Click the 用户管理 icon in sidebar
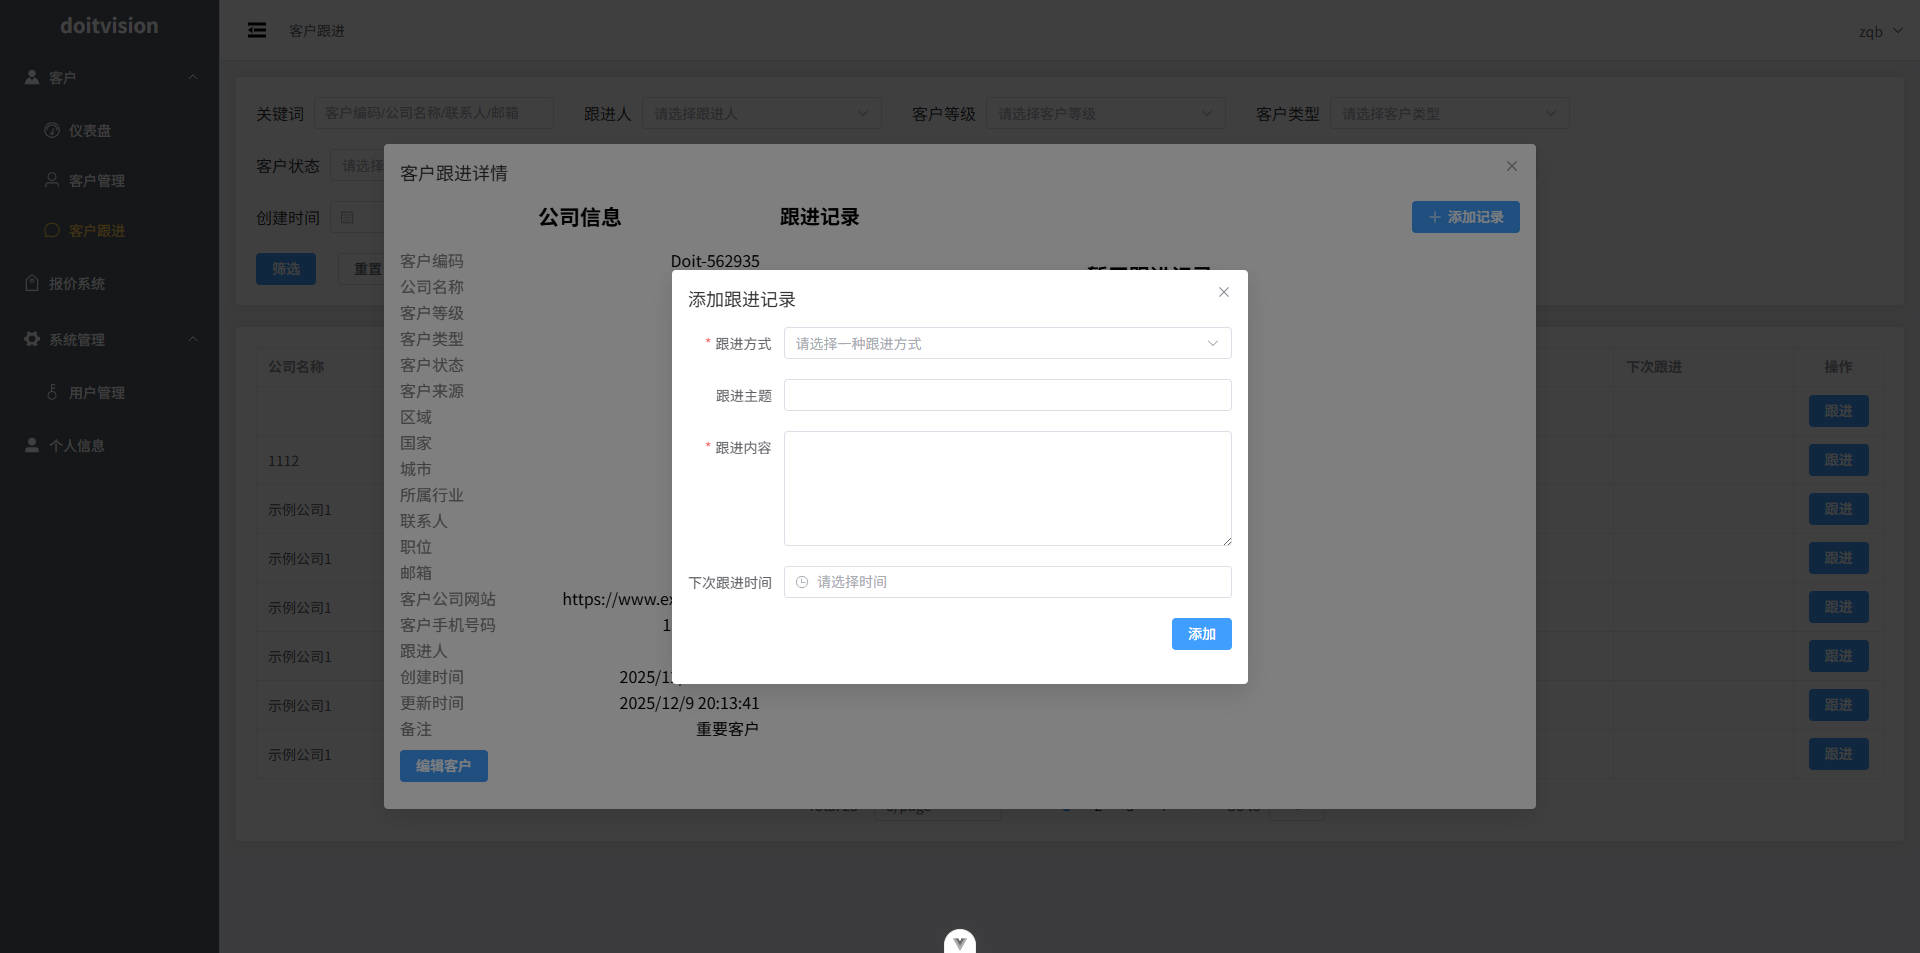Viewport: 1920px width, 953px height. (x=52, y=392)
